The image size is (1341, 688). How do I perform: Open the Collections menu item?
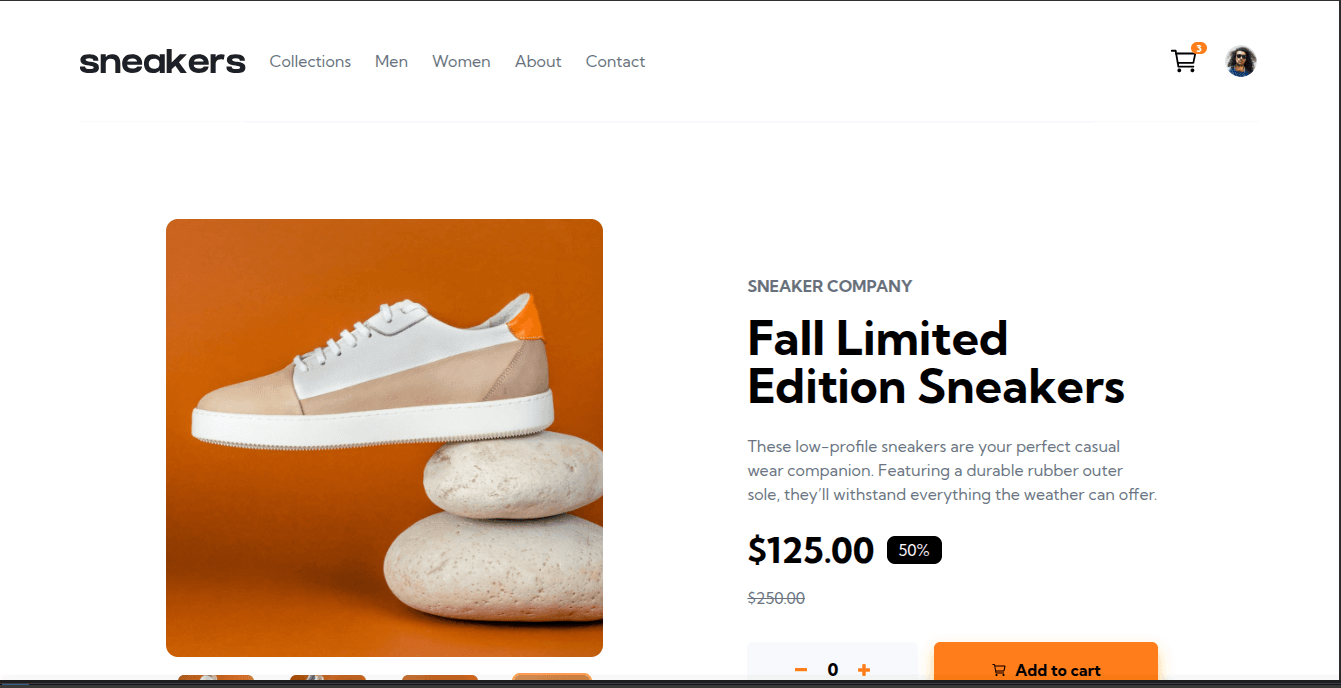pyautogui.click(x=310, y=61)
